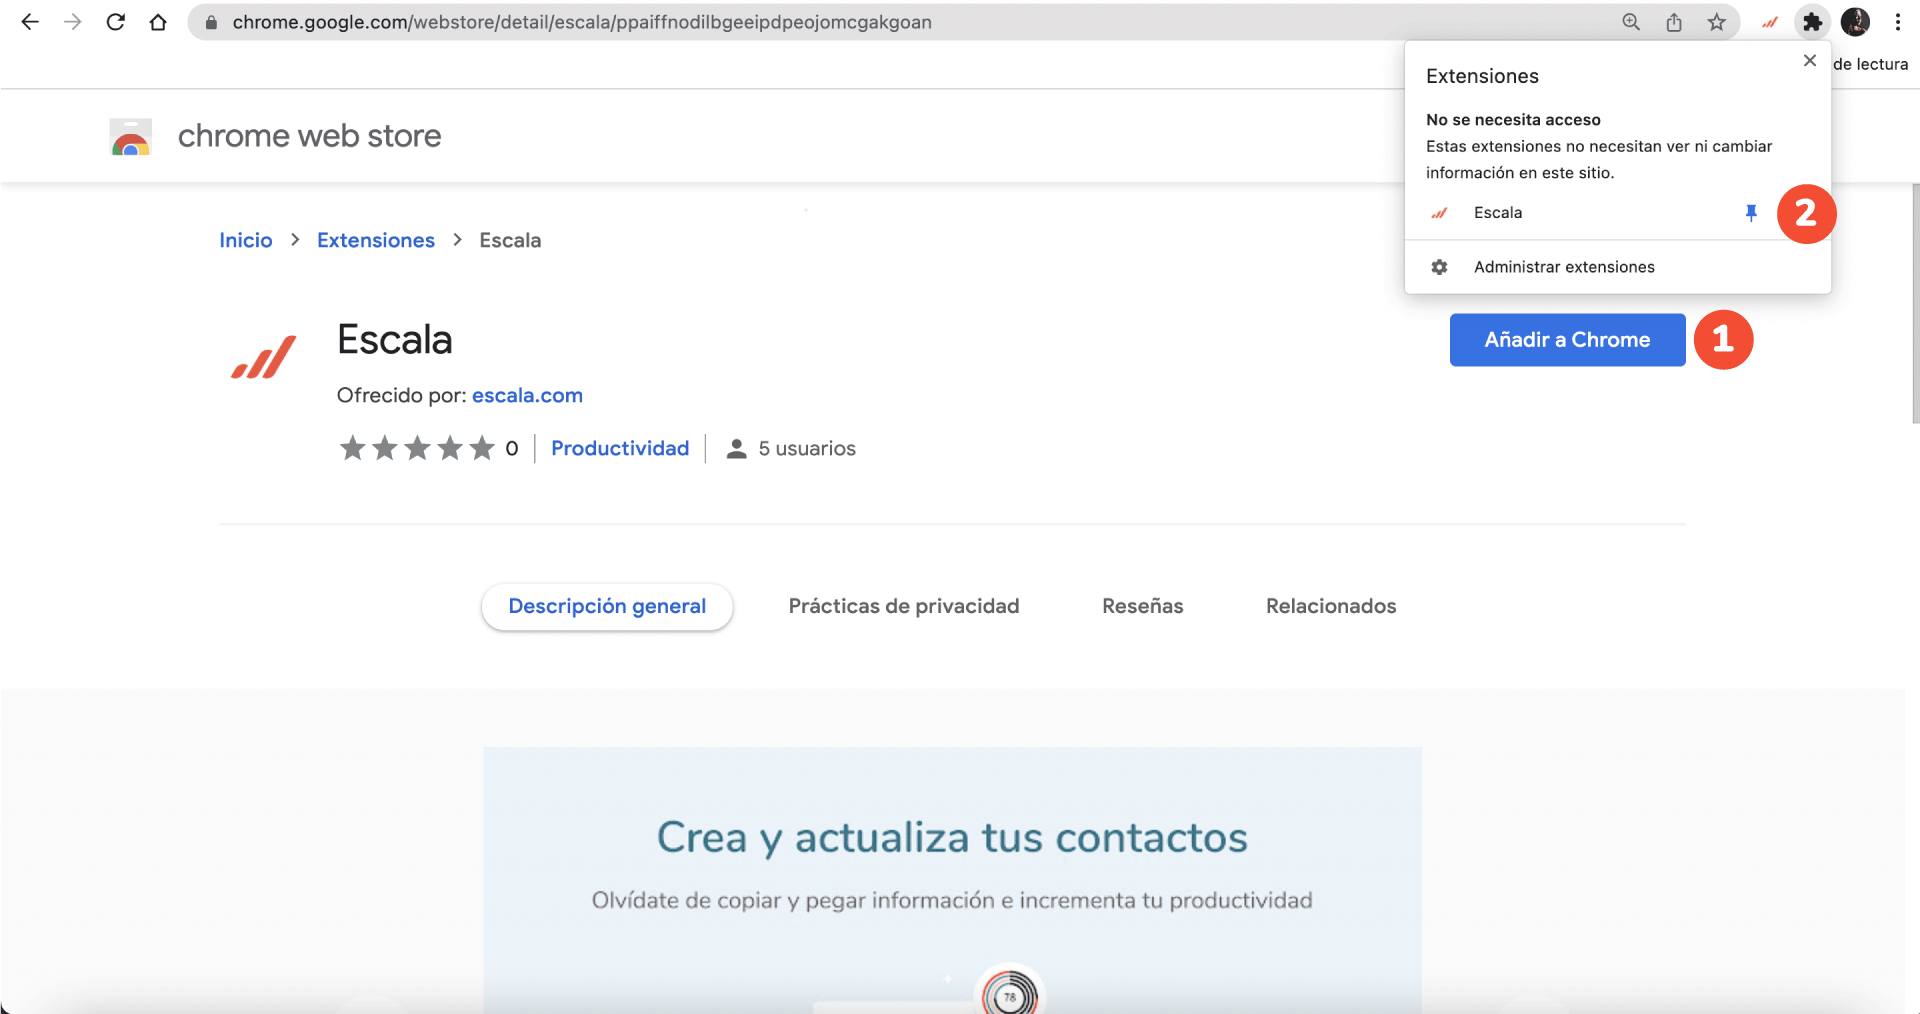The height and width of the screenshot is (1014, 1920).
Task: Close the Extensiones popup
Action: tap(1810, 61)
